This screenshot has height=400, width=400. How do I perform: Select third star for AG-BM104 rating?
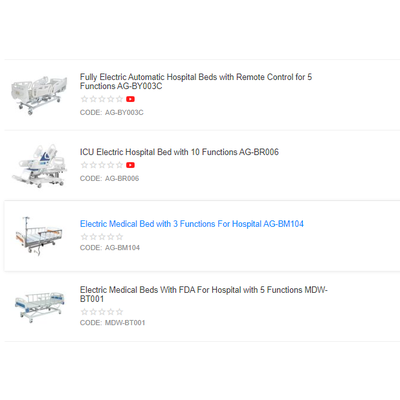(102, 237)
